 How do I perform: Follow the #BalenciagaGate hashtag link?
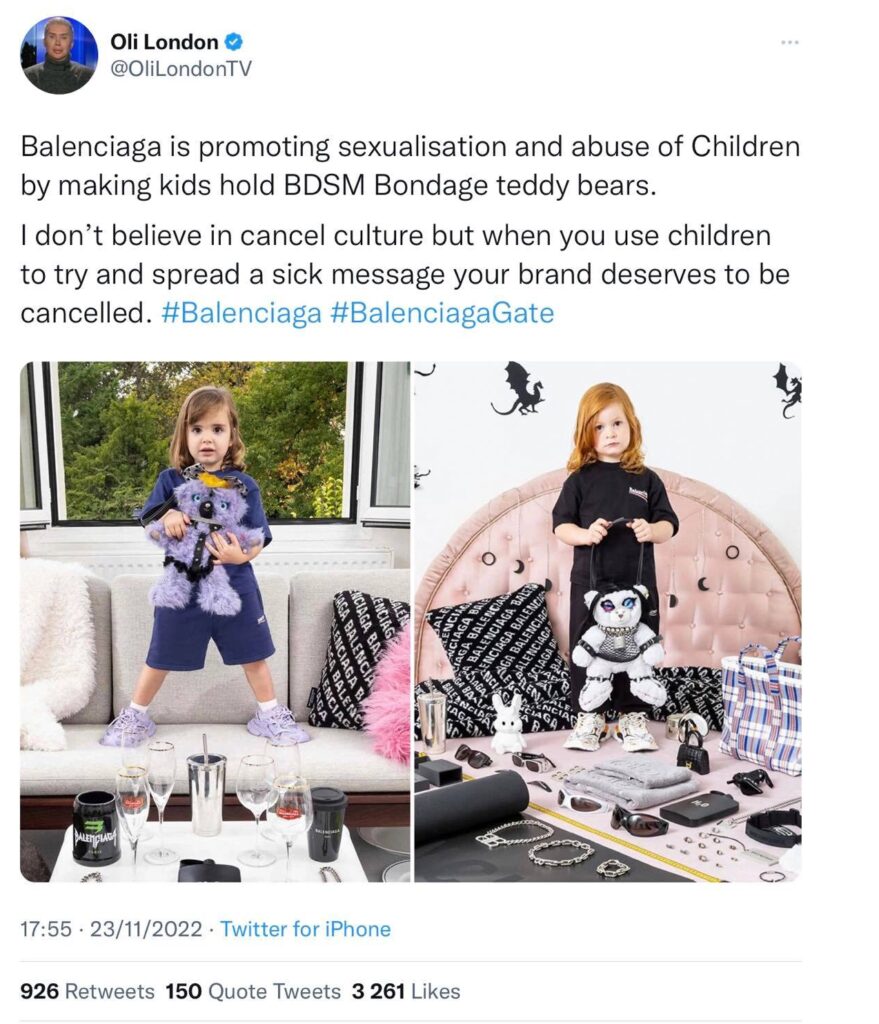pos(443,313)
